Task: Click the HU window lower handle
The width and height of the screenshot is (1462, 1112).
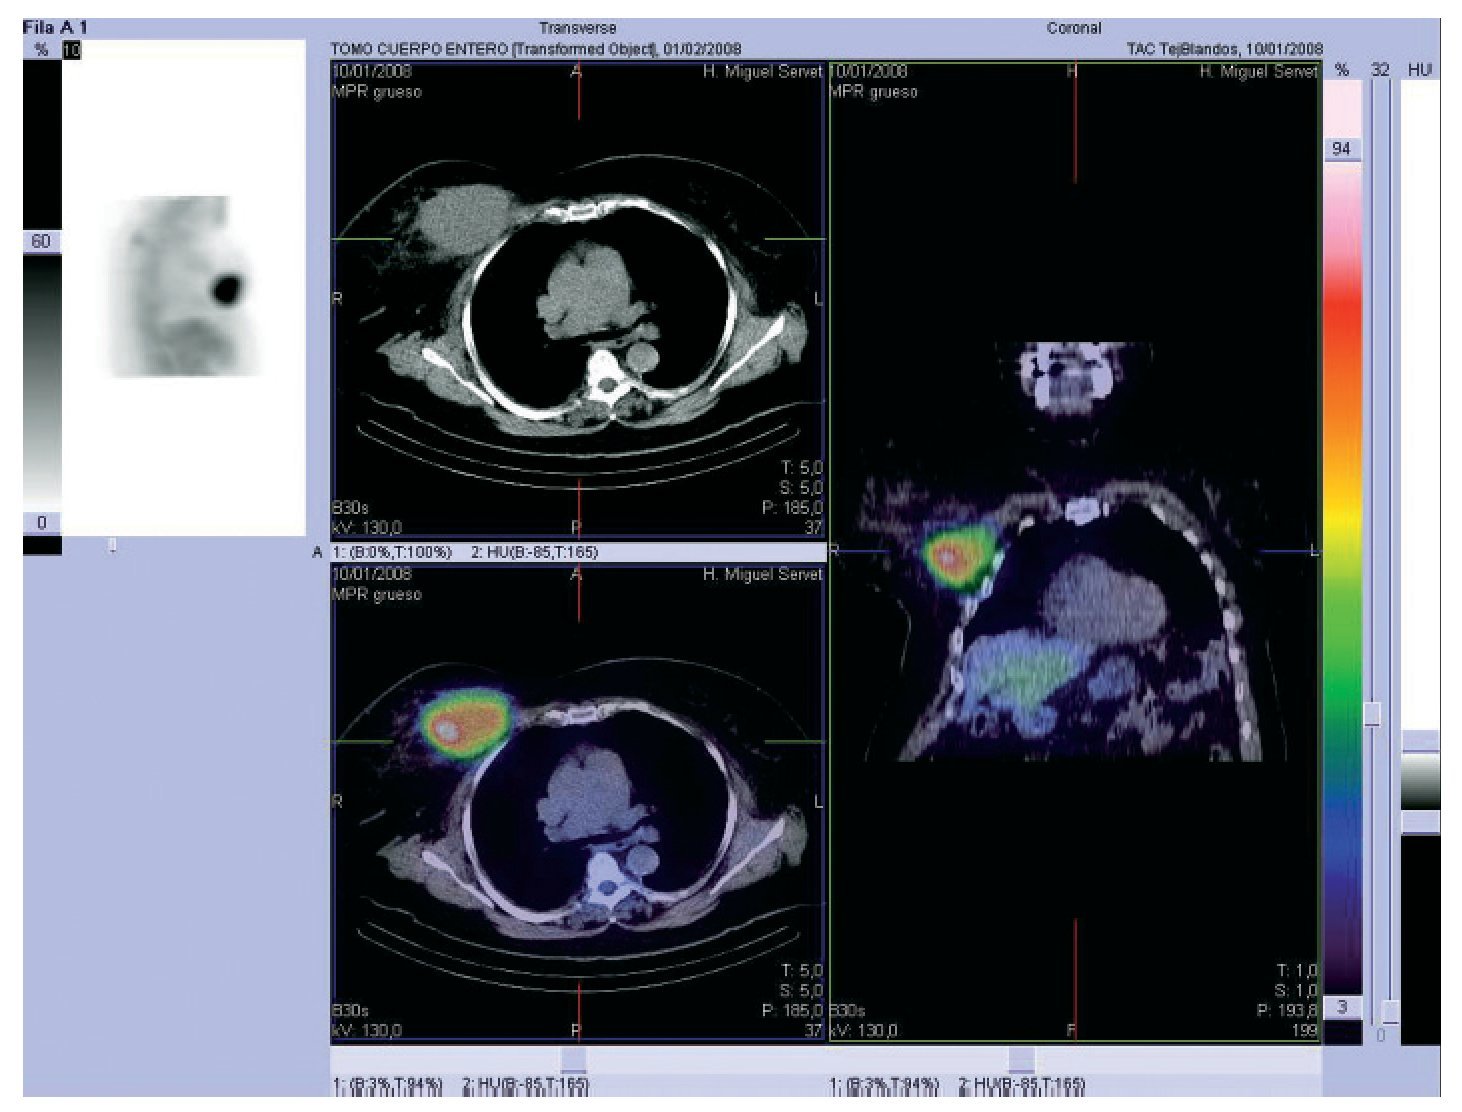Action: tap(1420, 822)
